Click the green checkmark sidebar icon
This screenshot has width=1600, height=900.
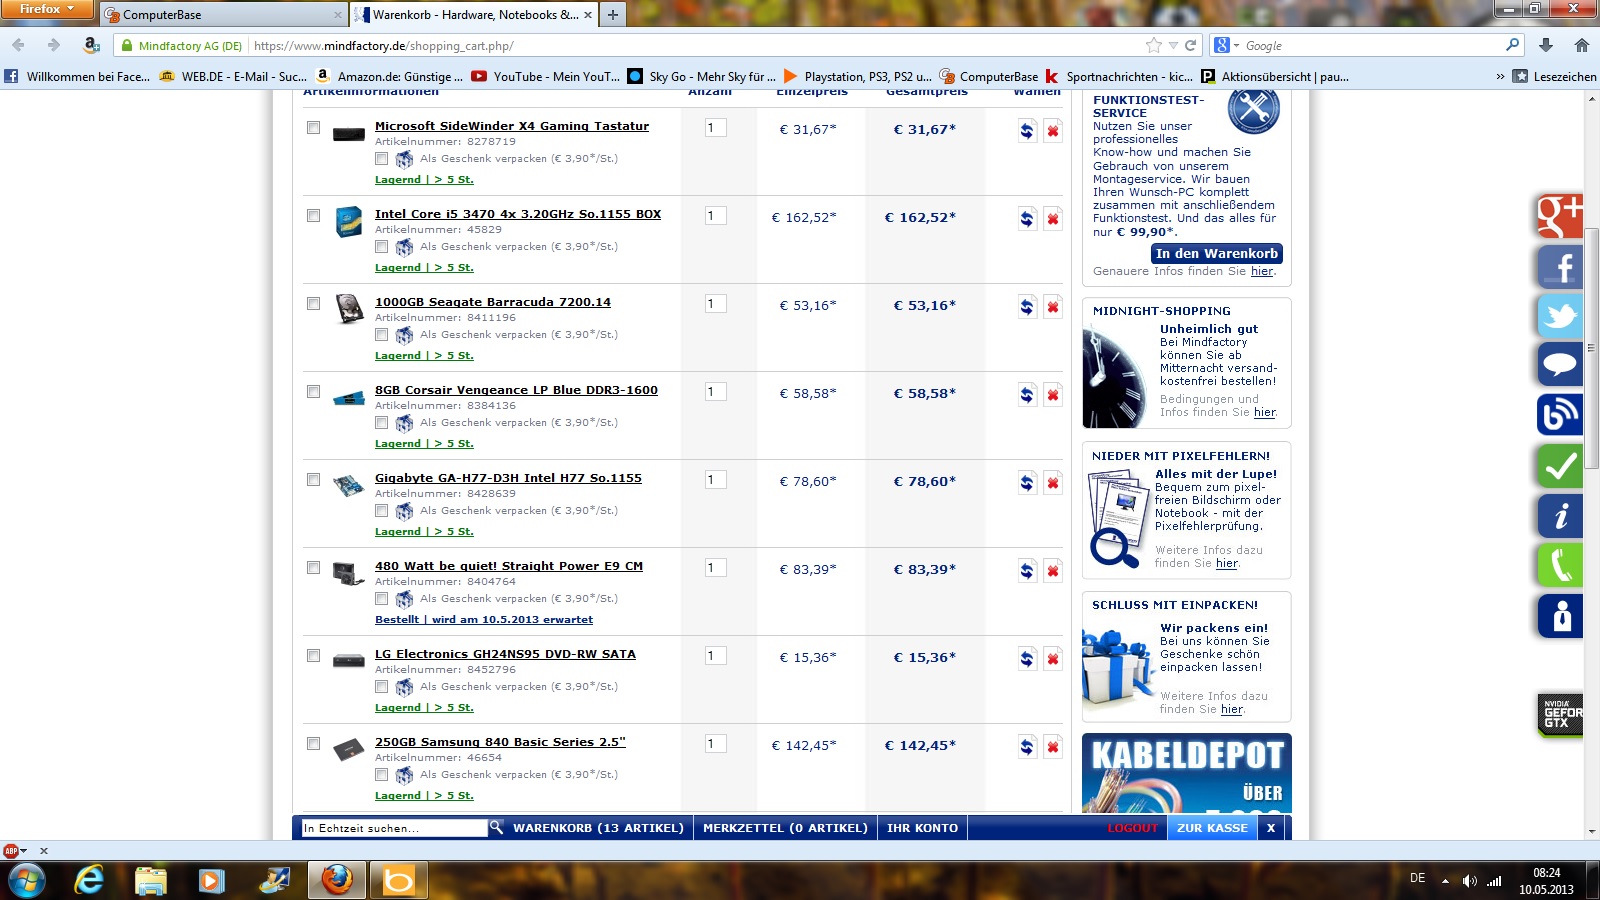tap(1560, 466)
